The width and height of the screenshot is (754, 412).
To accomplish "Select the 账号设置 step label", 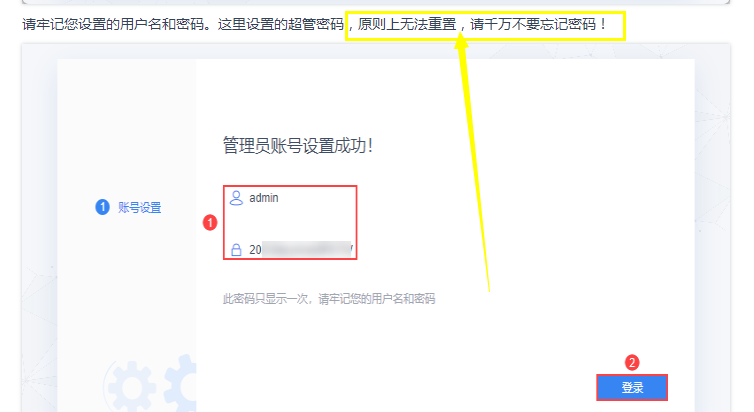I will (x=139, y=208).
